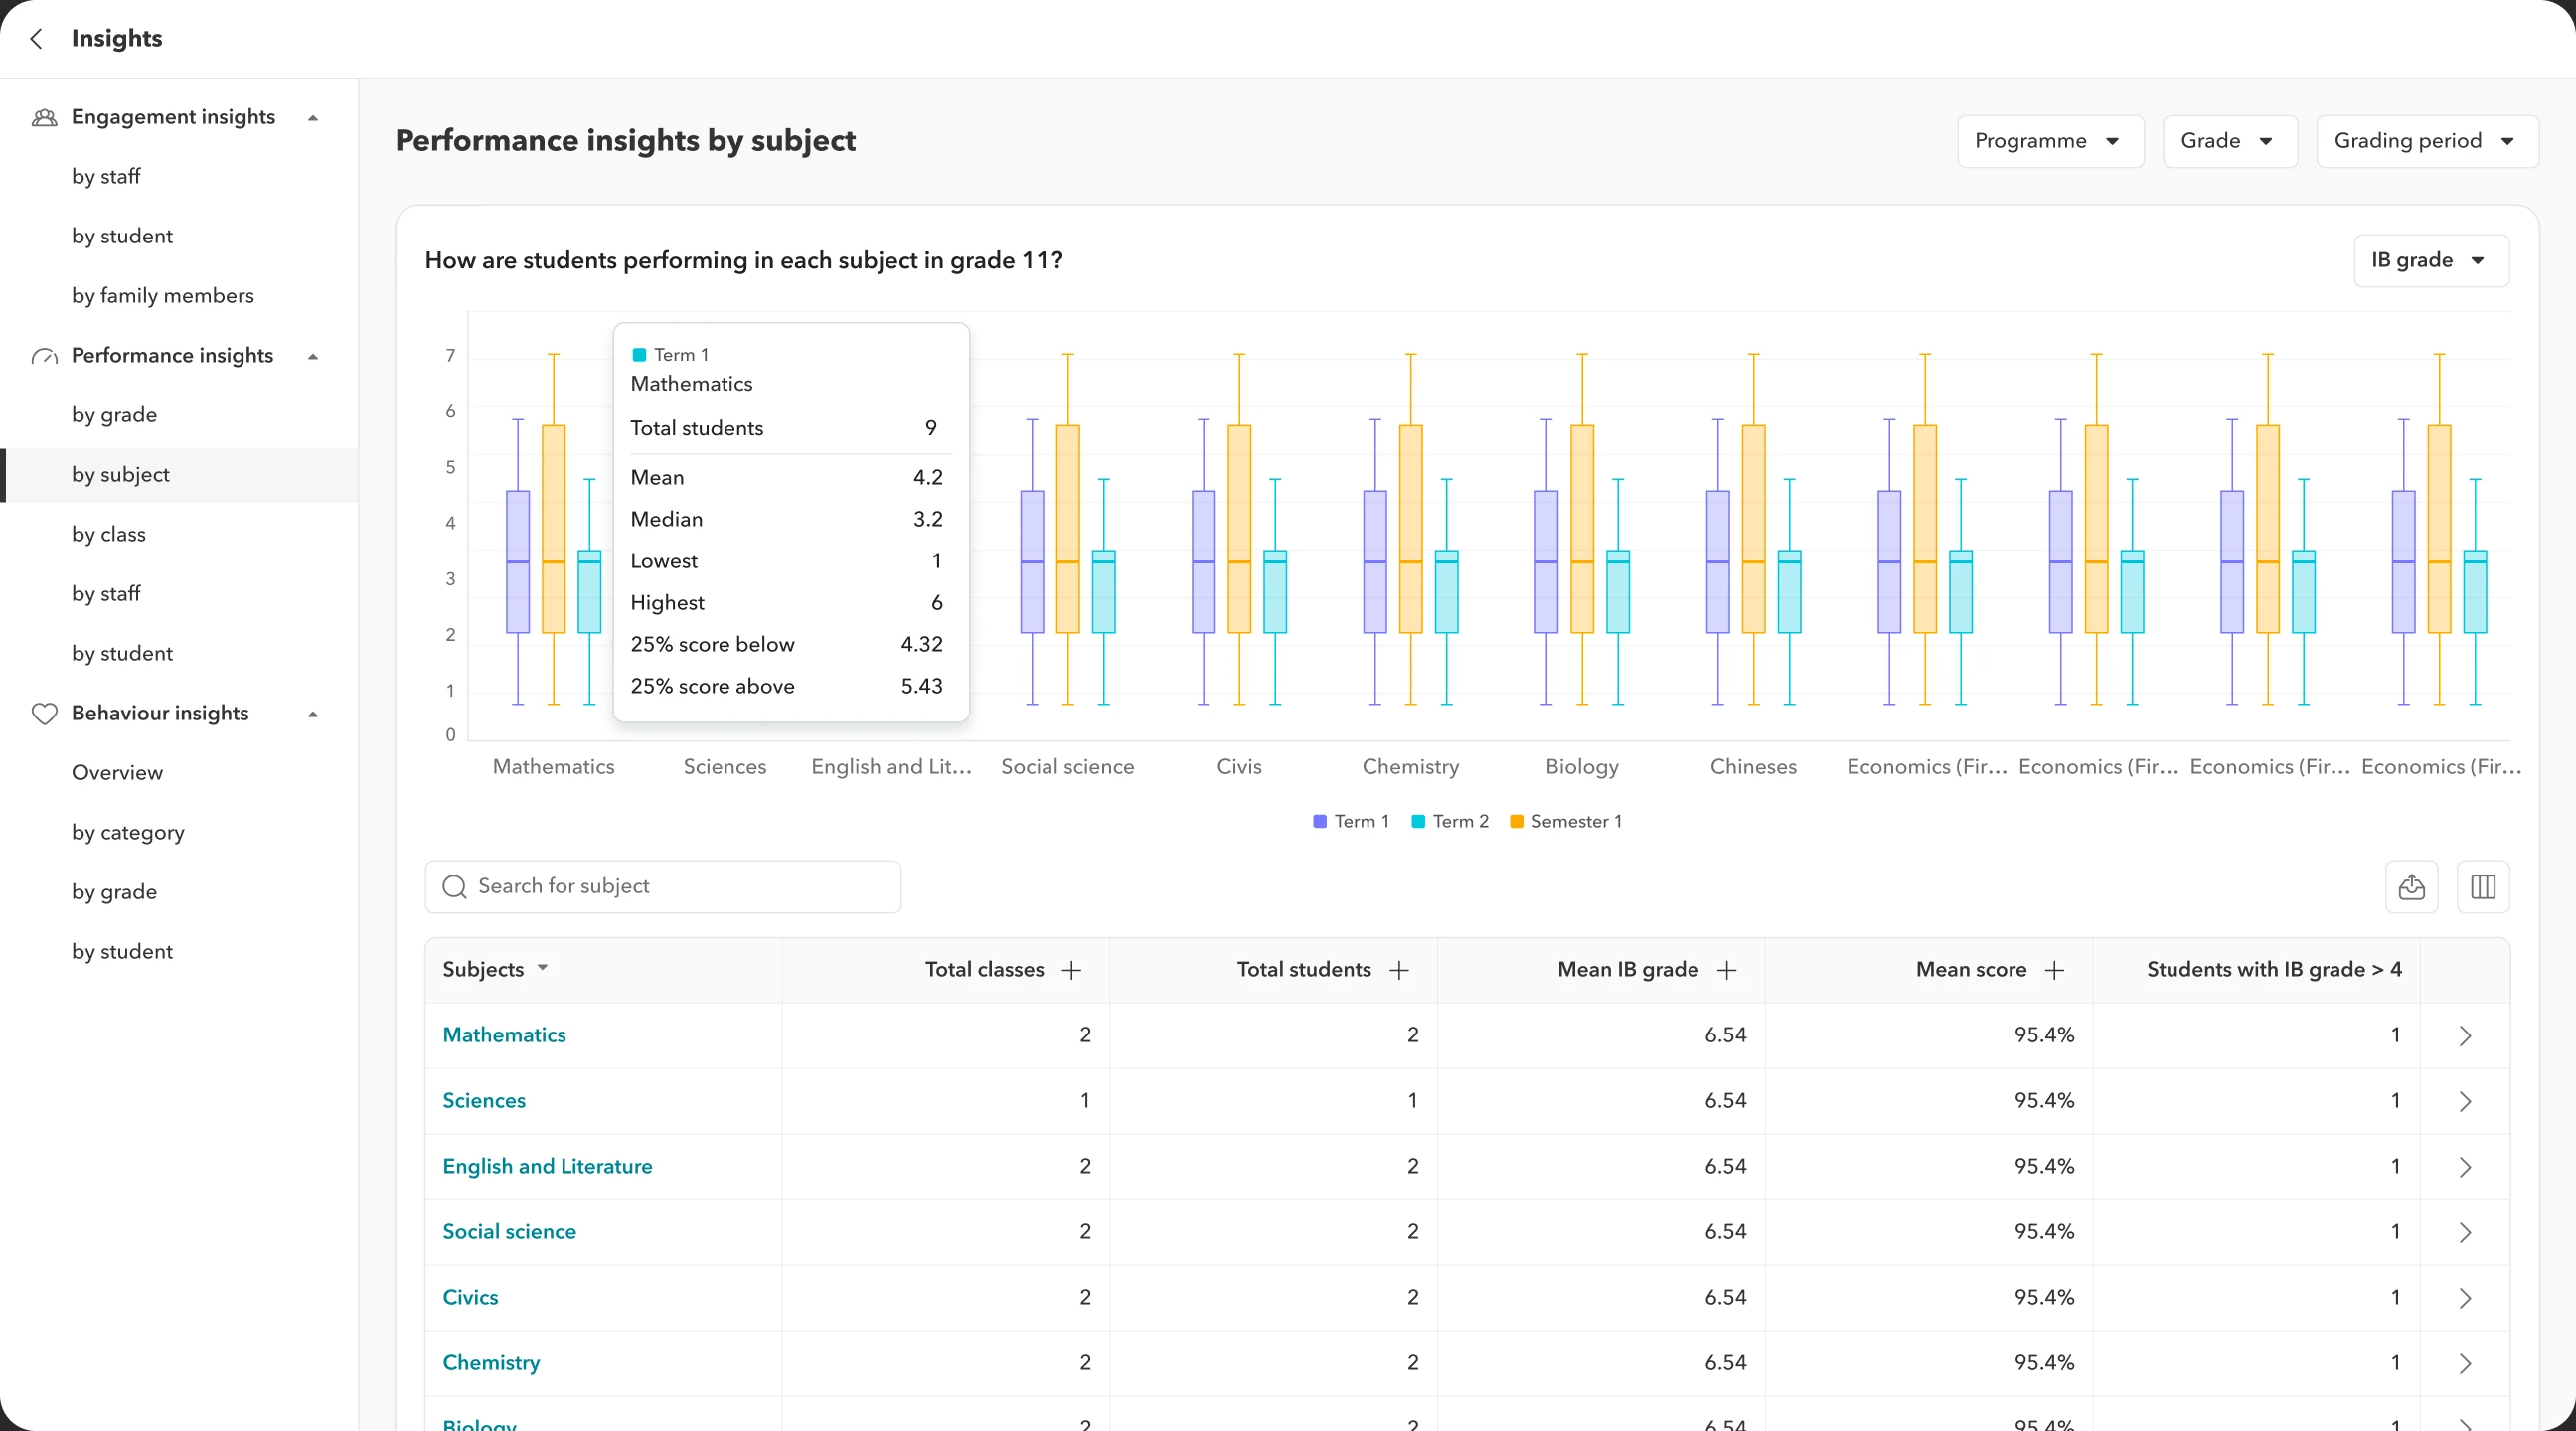The width and height of the screenshot is (2576, 1431).
Task: Click plus icon beside Mean IB grade
Action: click(x=1727, y=970)
